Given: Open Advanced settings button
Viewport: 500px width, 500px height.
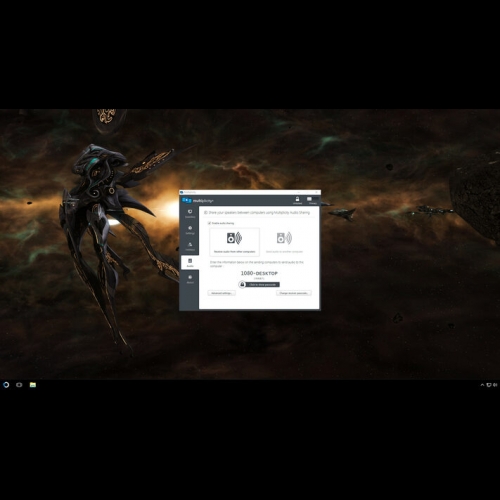Looking at the screenshot, I should point(221,293).
